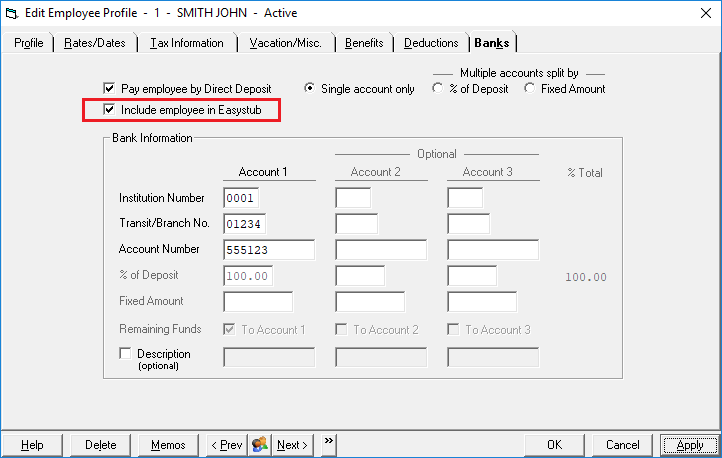The height and width of the screenshot is (458, 722).
Task: Switch to the Deductions tab
Action: pos(431,43)
